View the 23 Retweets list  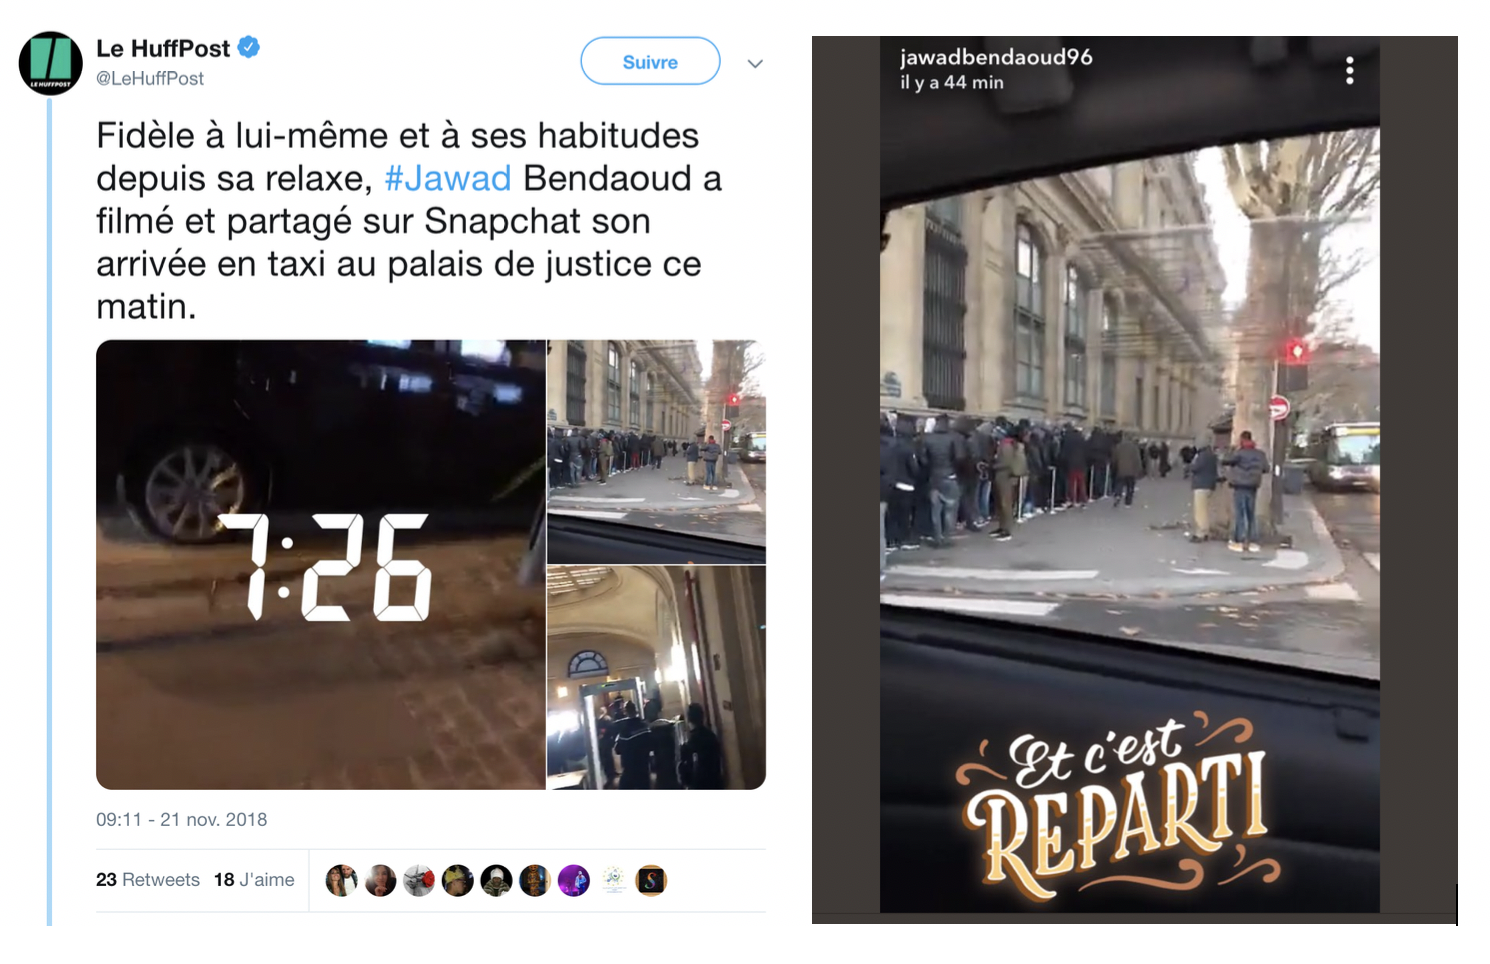(x=148, y=880)
